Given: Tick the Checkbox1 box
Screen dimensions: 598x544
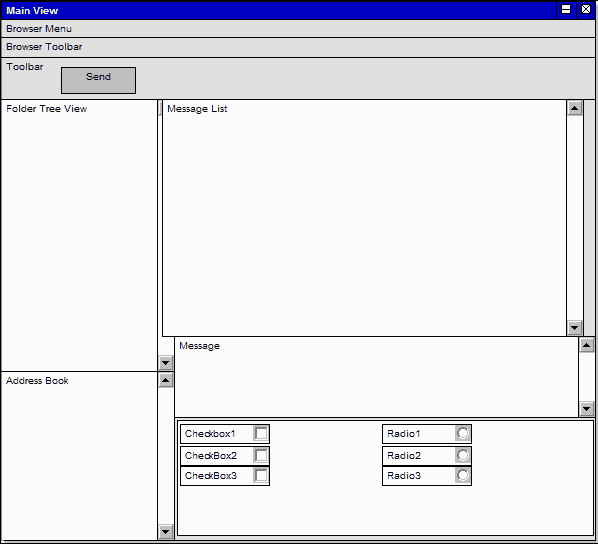Looking at the screenshot, I should point(261,434).
